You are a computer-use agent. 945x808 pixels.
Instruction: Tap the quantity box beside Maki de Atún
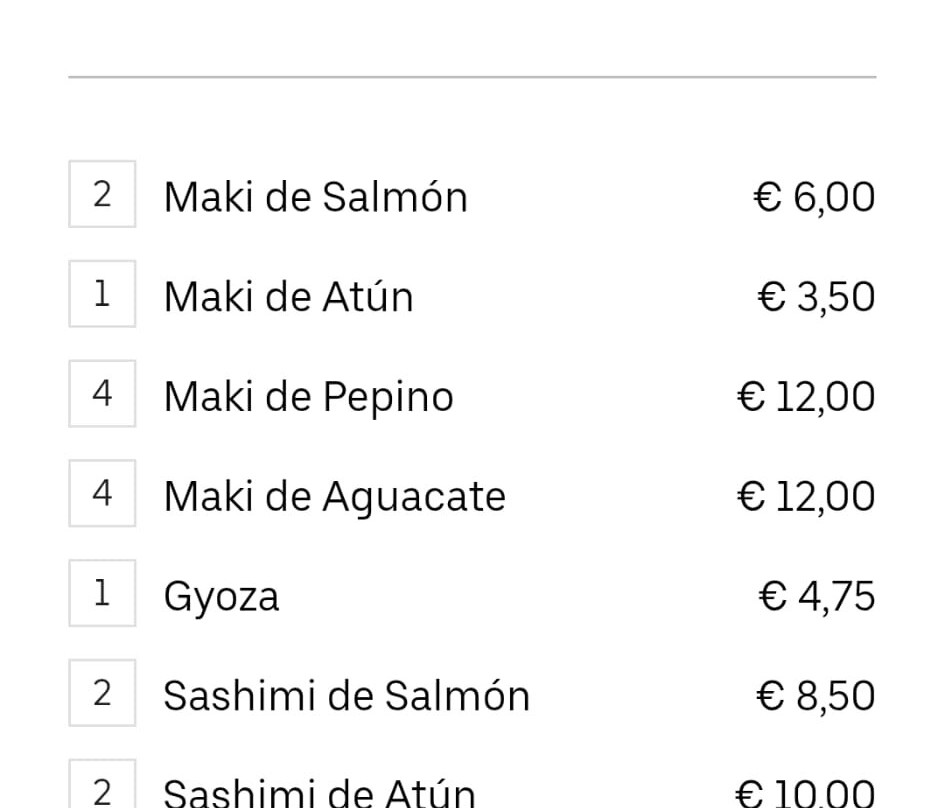(102, 294)
